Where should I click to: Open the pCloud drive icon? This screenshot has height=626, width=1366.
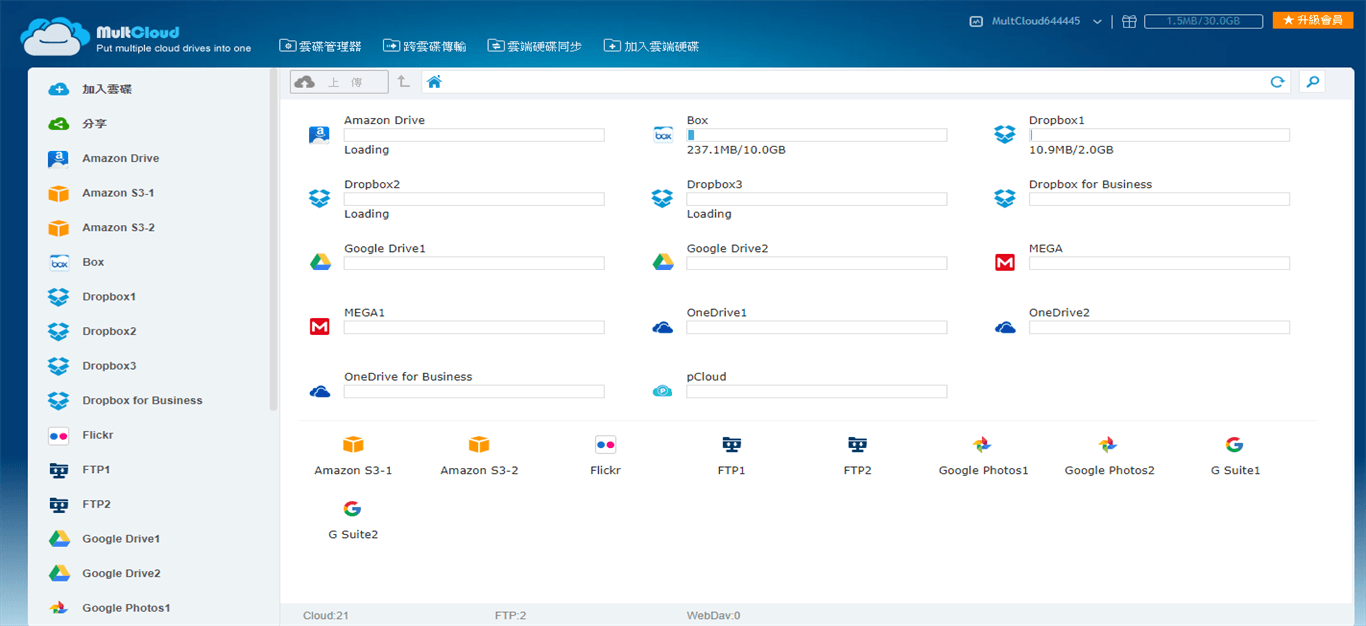point(662,391)
